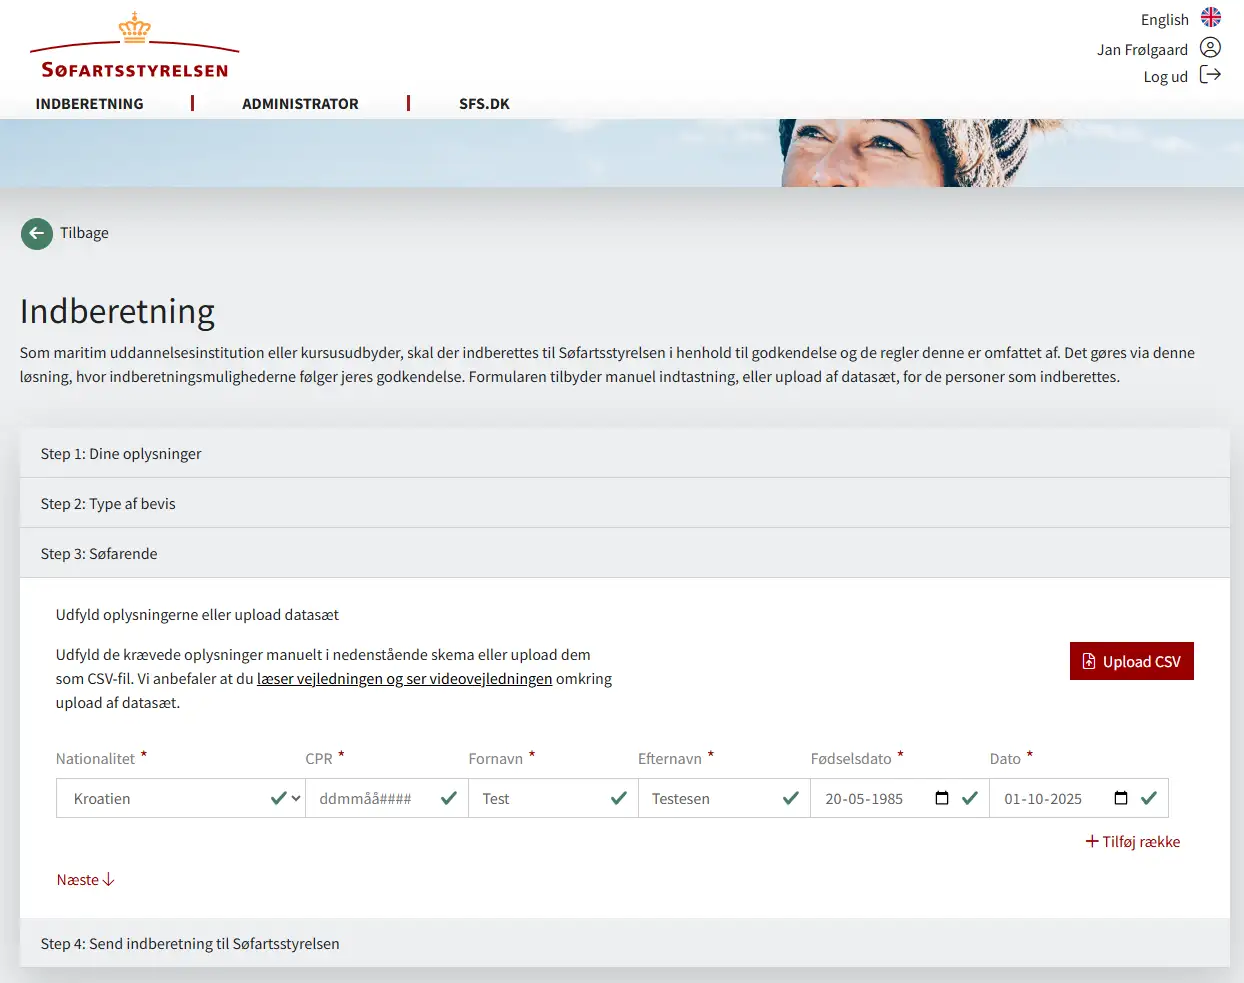
Task: Click the log out arrow icon
Action: (x=1210, y=75)
